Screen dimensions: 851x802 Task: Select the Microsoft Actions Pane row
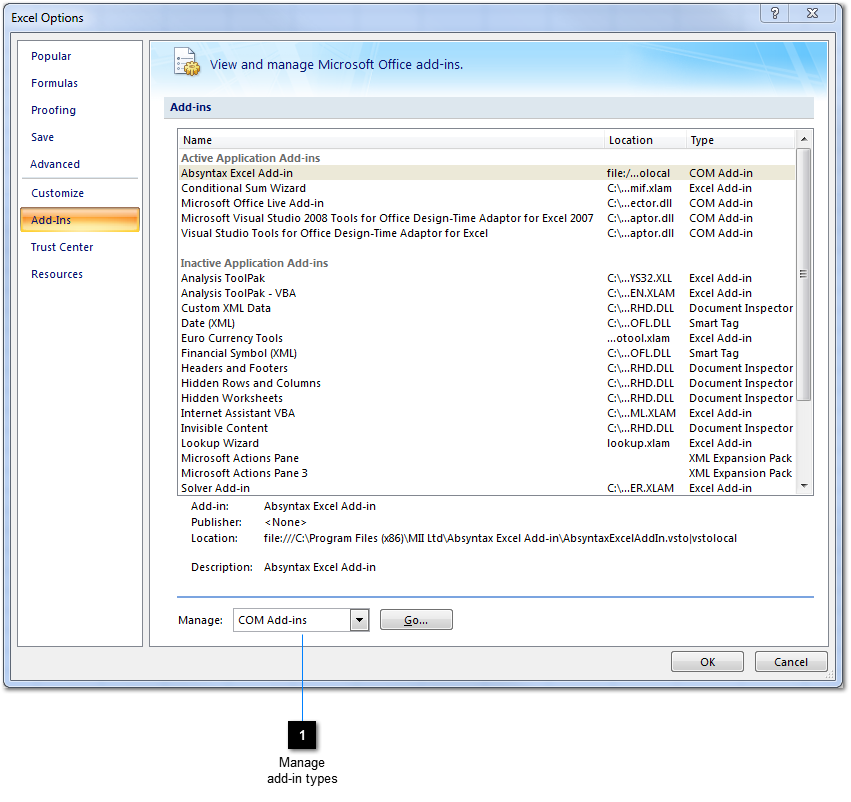point(487,458)
